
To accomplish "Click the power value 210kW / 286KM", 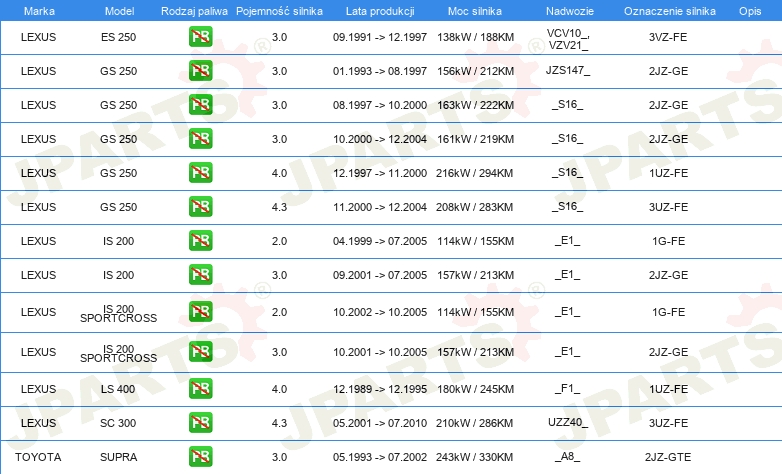I will 474,423.
